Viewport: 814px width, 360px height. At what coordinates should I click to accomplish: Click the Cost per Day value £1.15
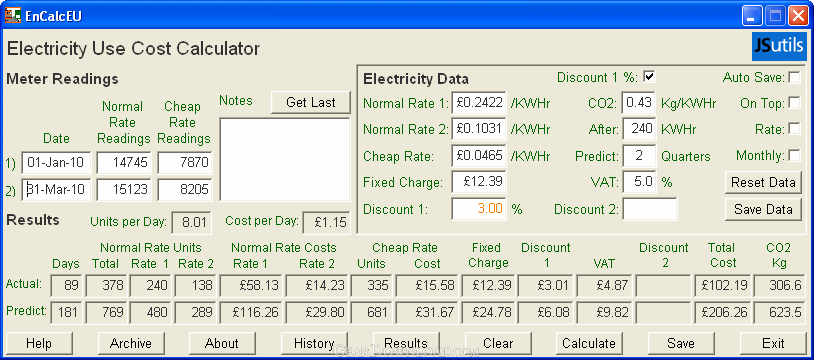tap(326, 223)
